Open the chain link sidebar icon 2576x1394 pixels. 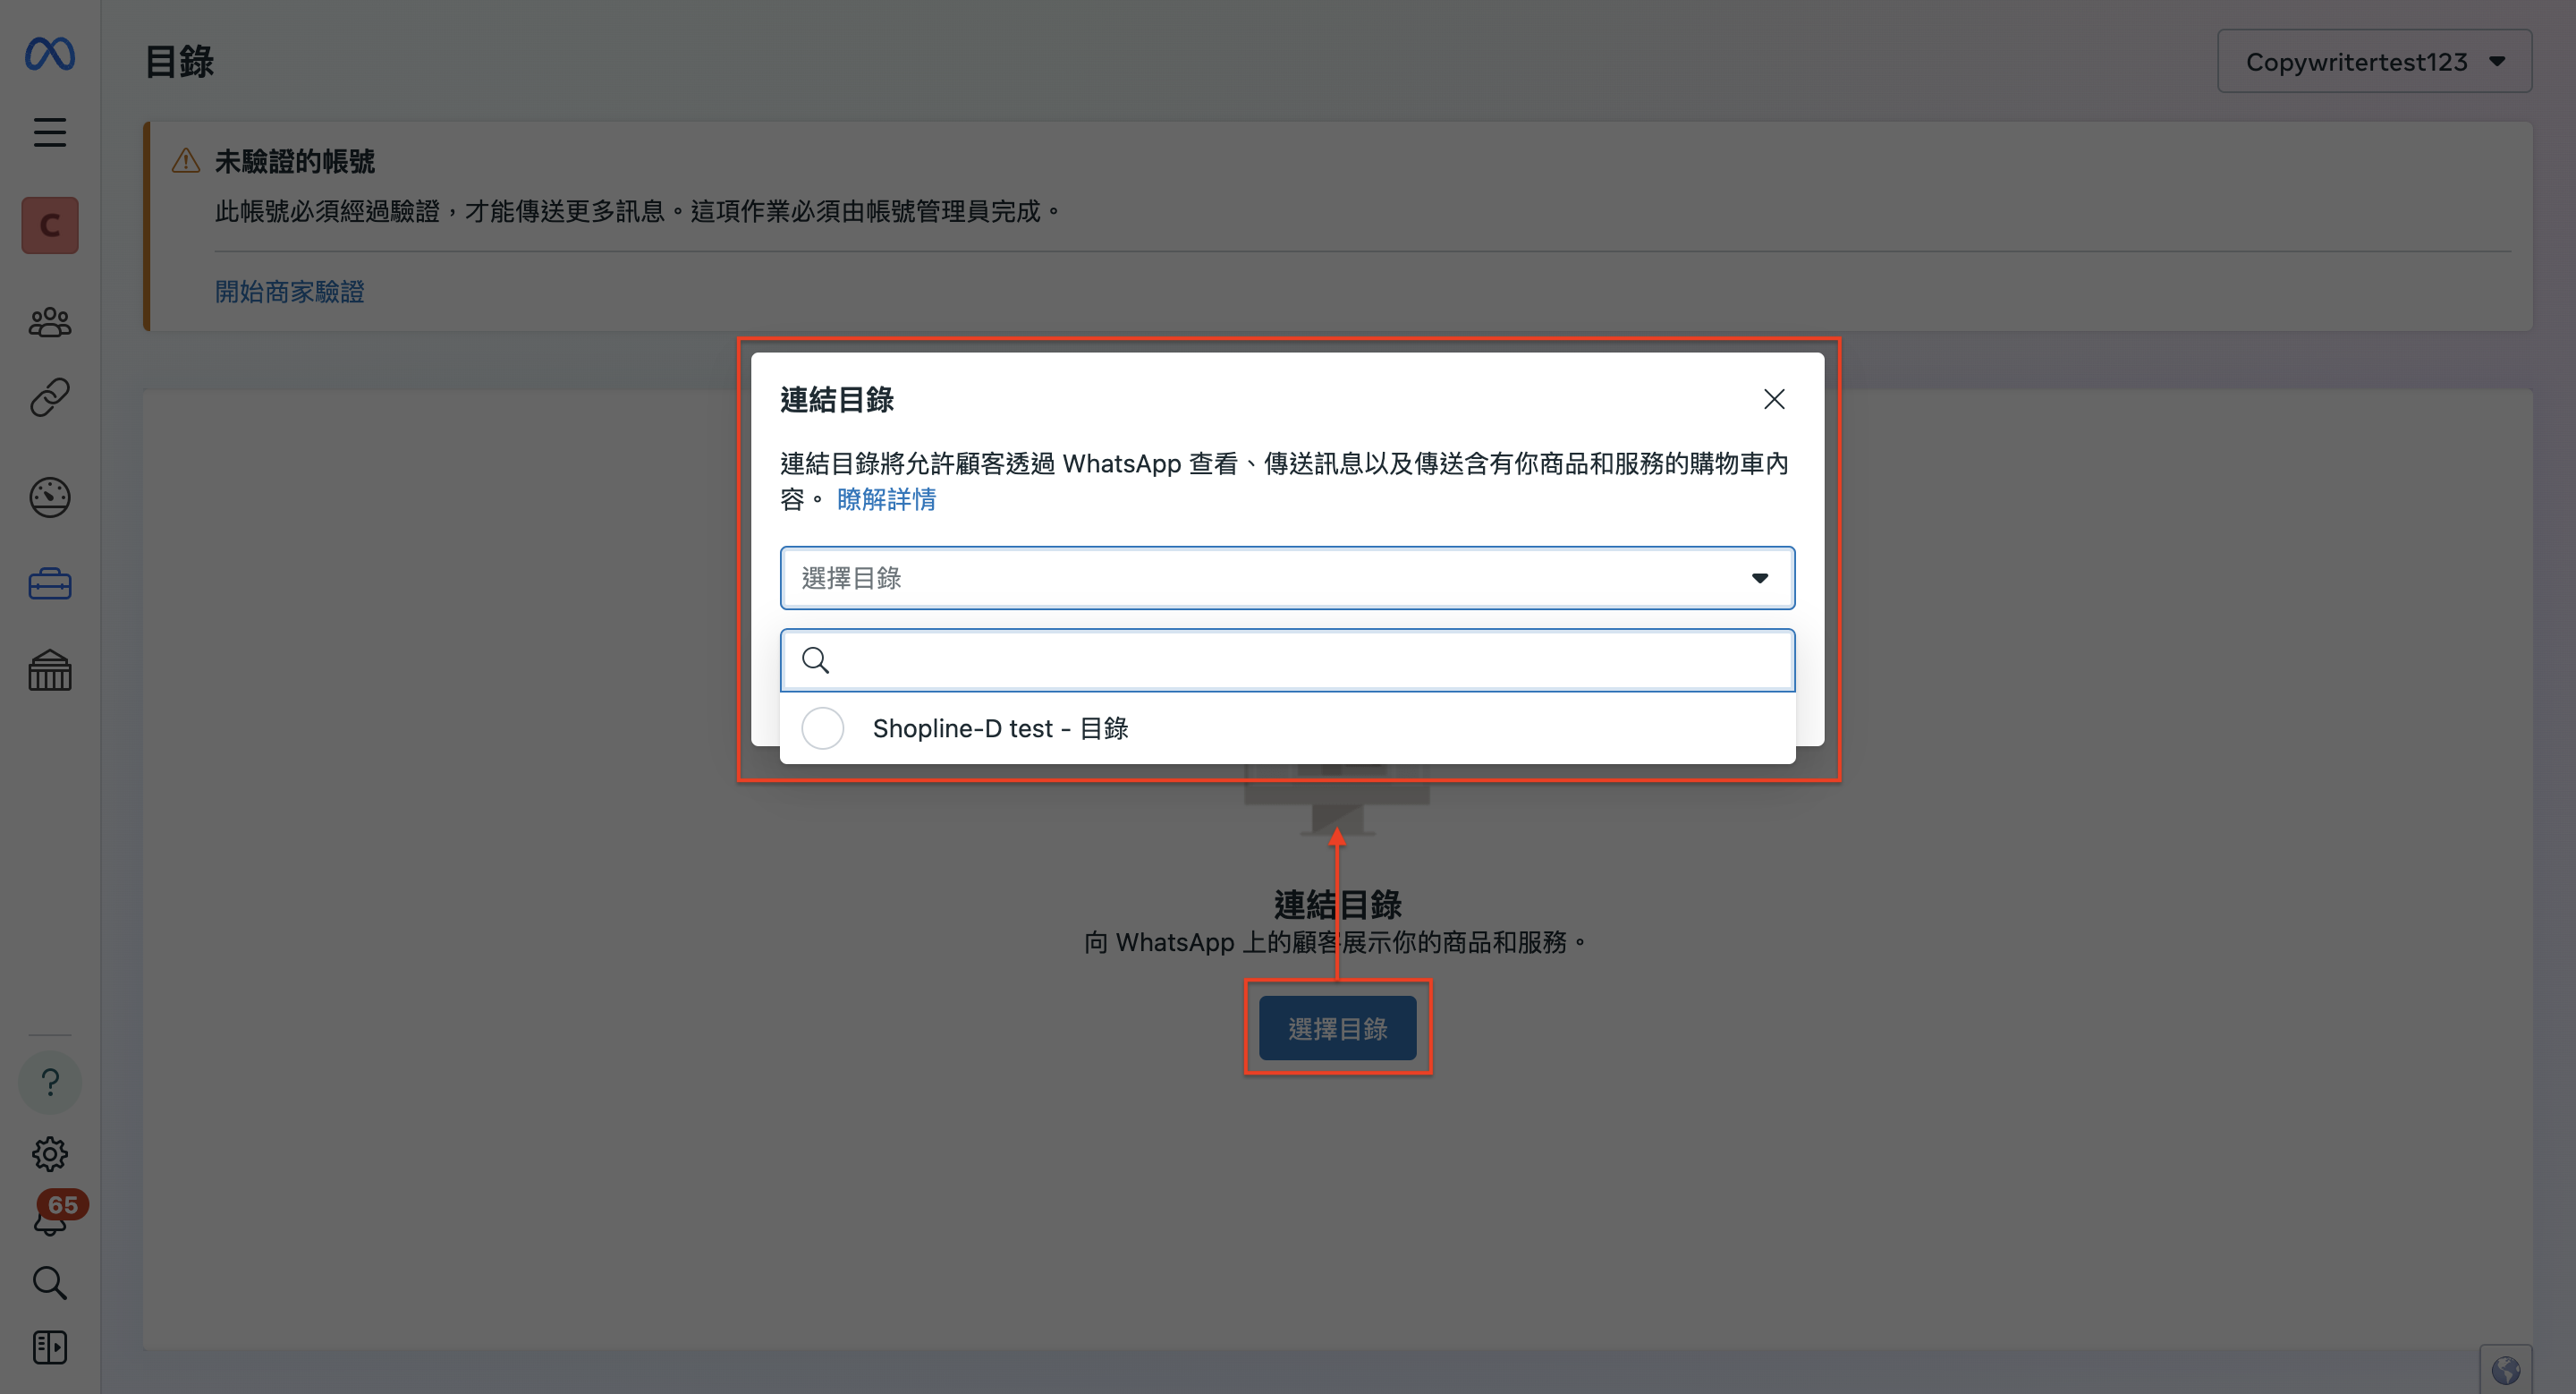tap(50, 397)
